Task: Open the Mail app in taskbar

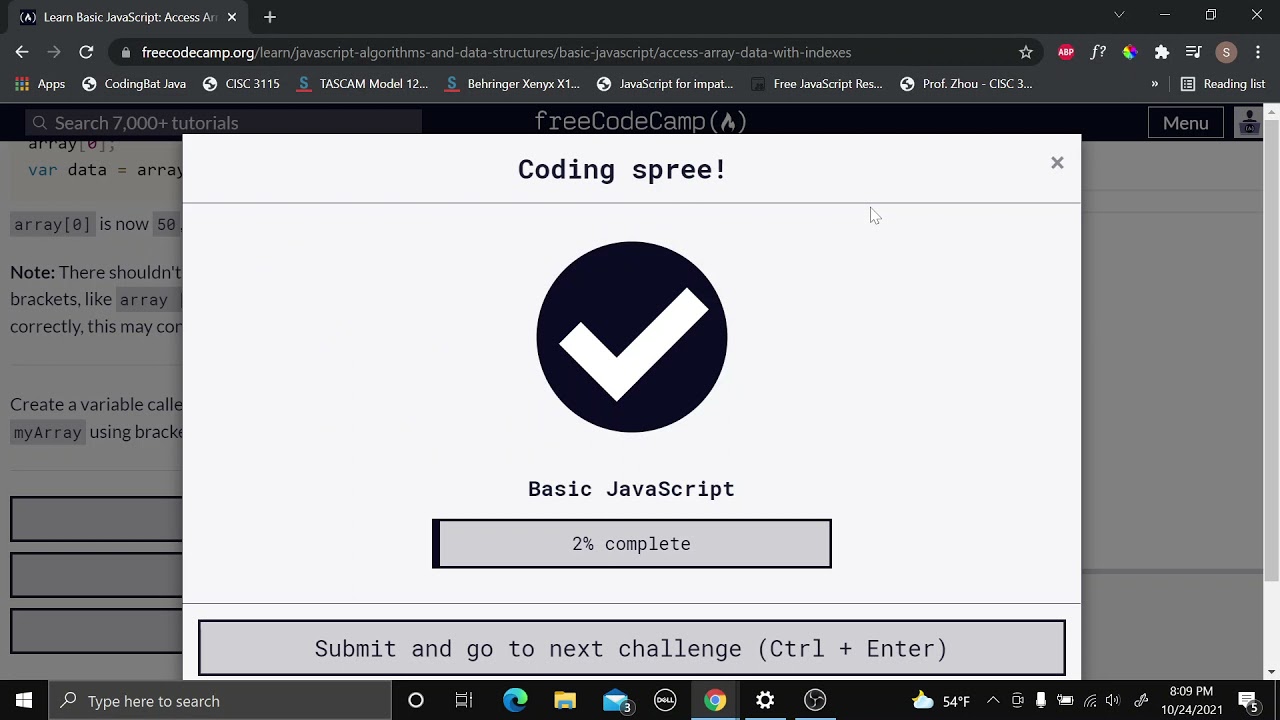Action: 615,700
